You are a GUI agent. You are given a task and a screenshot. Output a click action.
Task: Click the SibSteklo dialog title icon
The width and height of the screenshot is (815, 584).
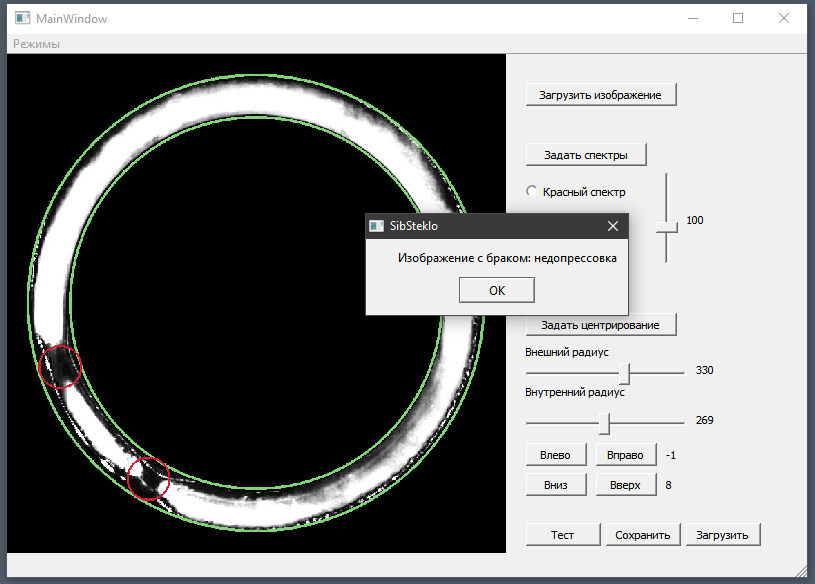[x=376, y=226]
